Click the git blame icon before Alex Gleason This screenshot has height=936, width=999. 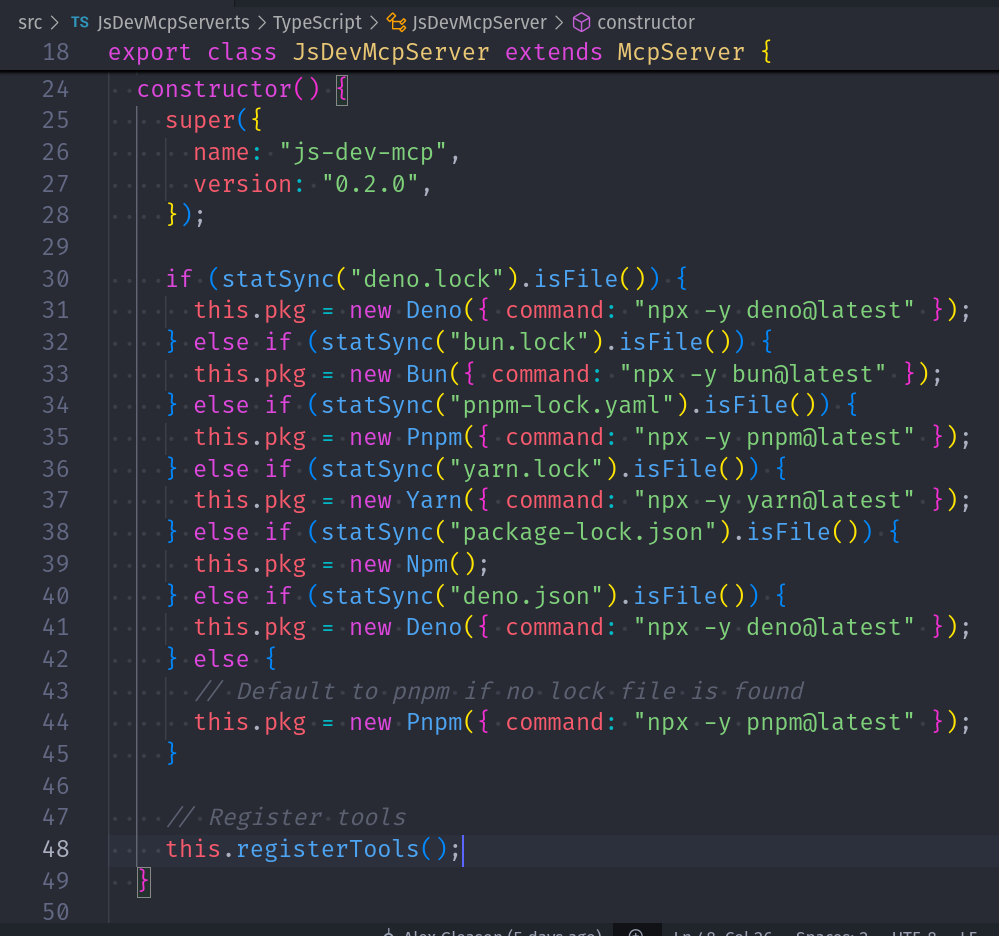[x=389, y=932]
